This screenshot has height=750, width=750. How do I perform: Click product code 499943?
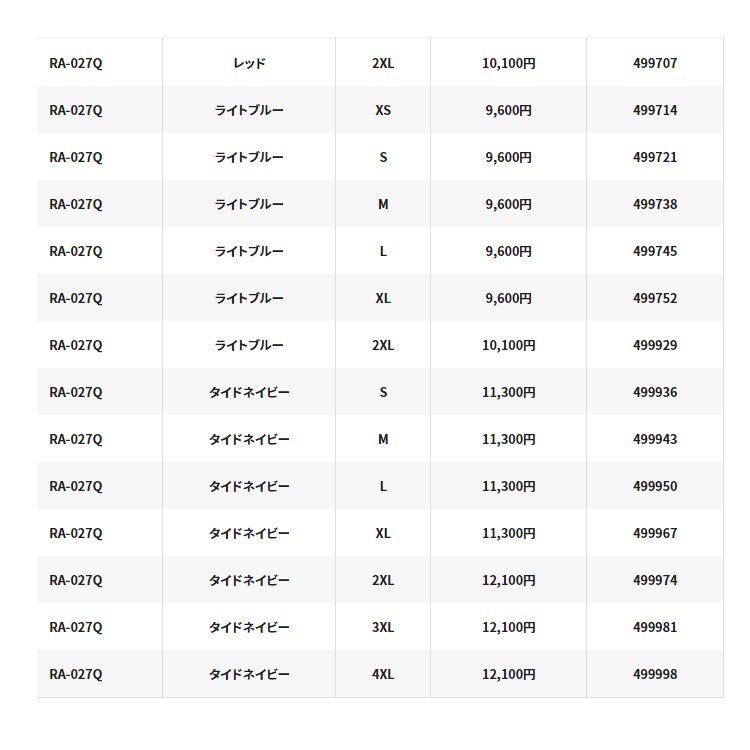point(655,439)
